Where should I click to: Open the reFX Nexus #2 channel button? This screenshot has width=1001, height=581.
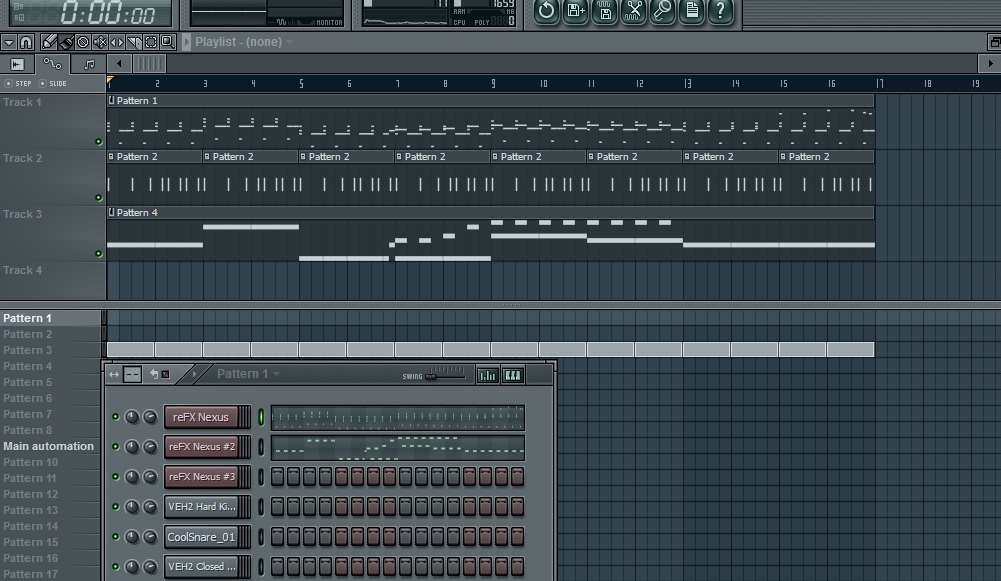click(200, 447)
